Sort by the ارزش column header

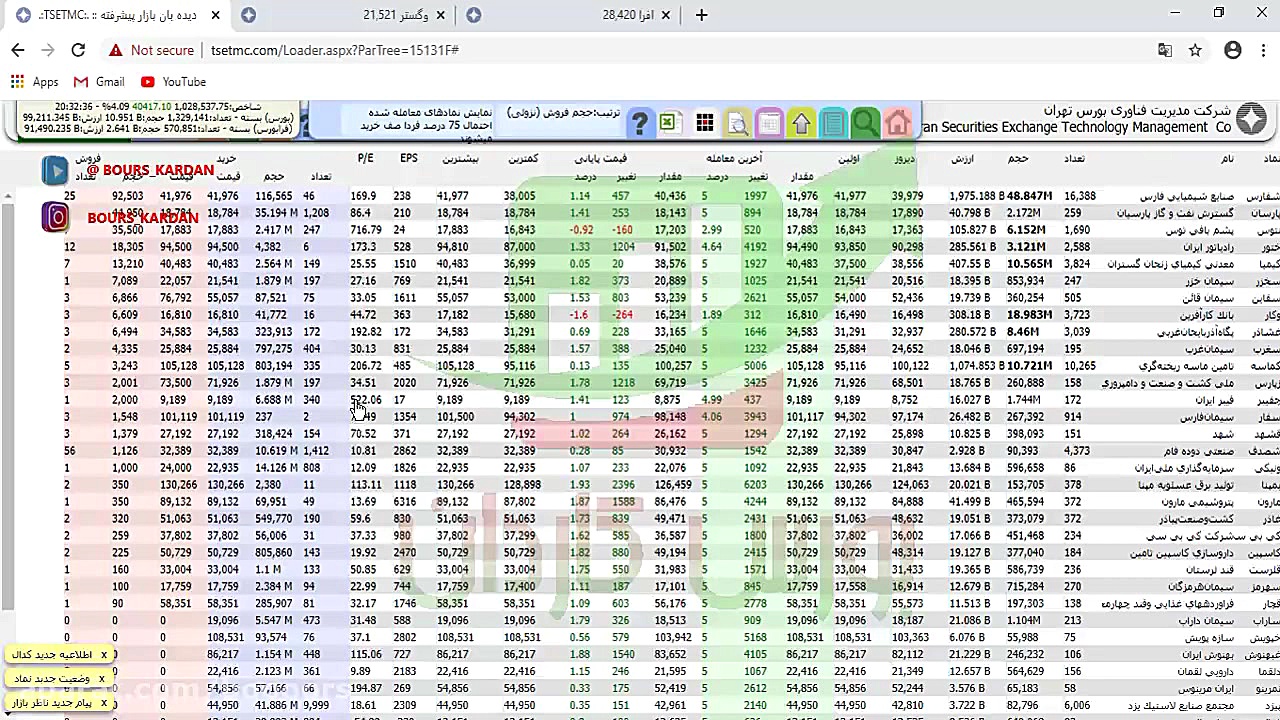962,158
